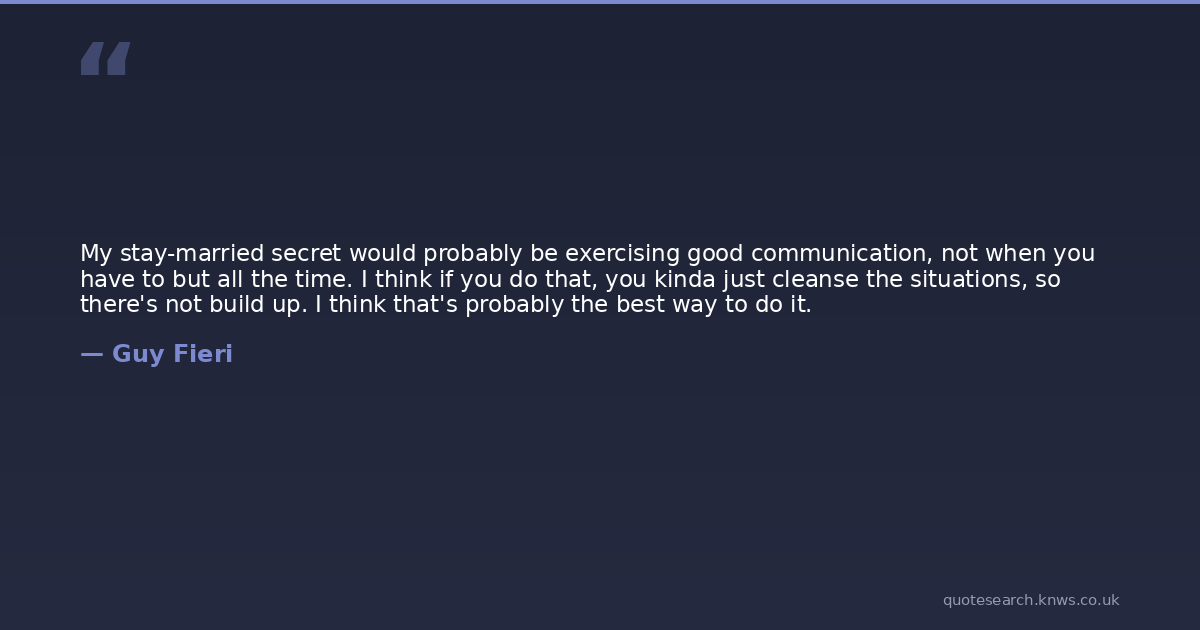Click the author name Guy Fieri
The height and width of the screenshot is (630, 1200).
click(x=172, y=354)
